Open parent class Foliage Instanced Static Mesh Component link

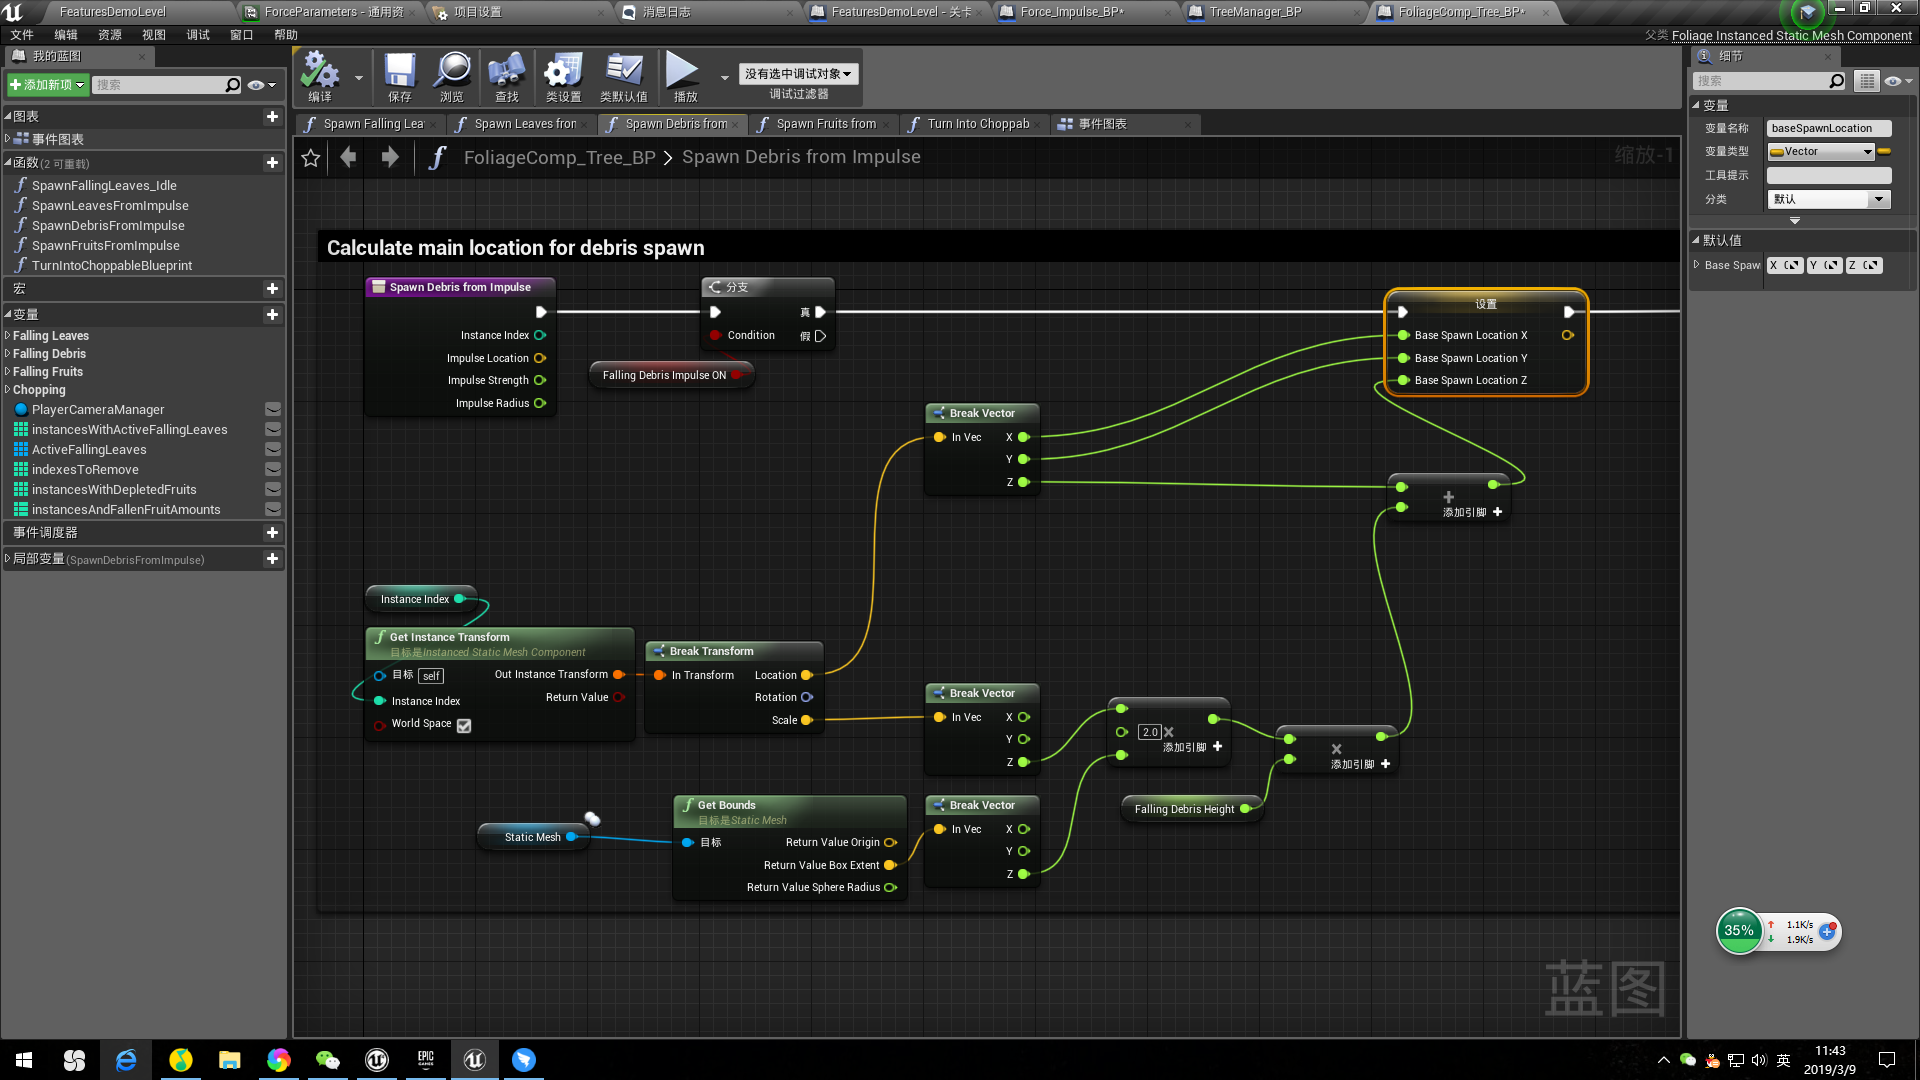click(1793, 35)
